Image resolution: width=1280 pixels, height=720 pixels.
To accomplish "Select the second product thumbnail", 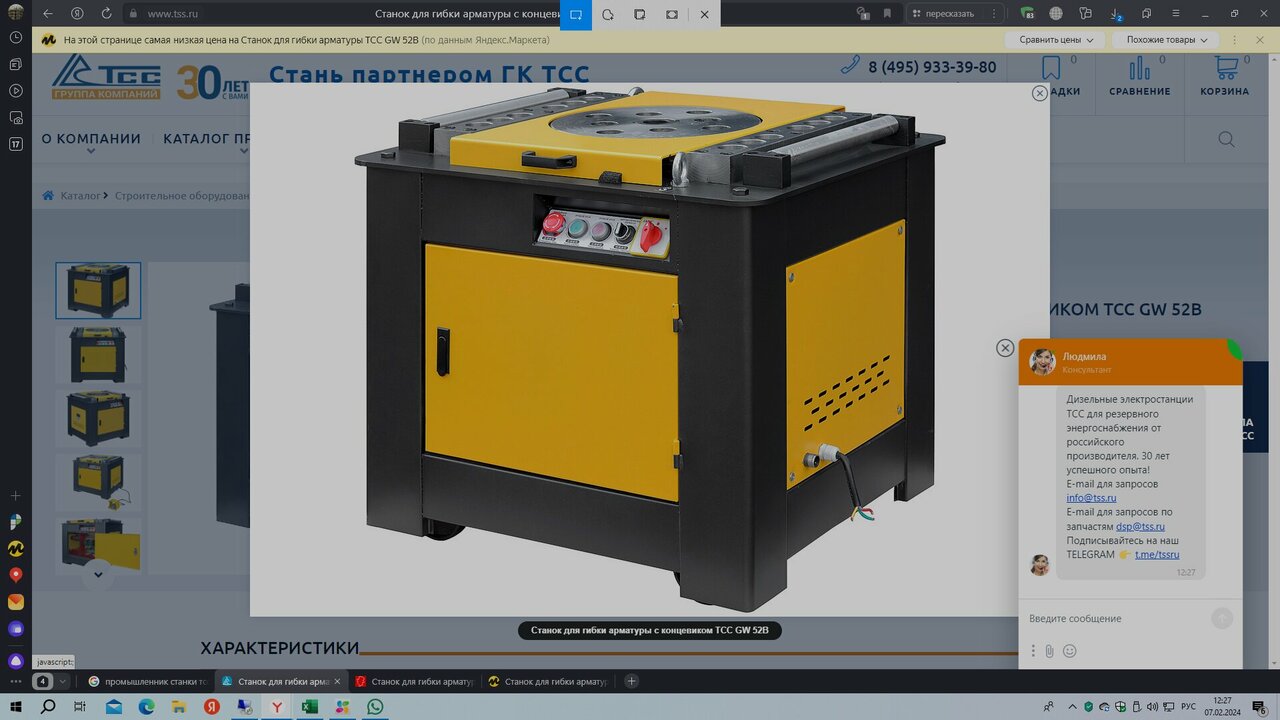I will point(98,354).
